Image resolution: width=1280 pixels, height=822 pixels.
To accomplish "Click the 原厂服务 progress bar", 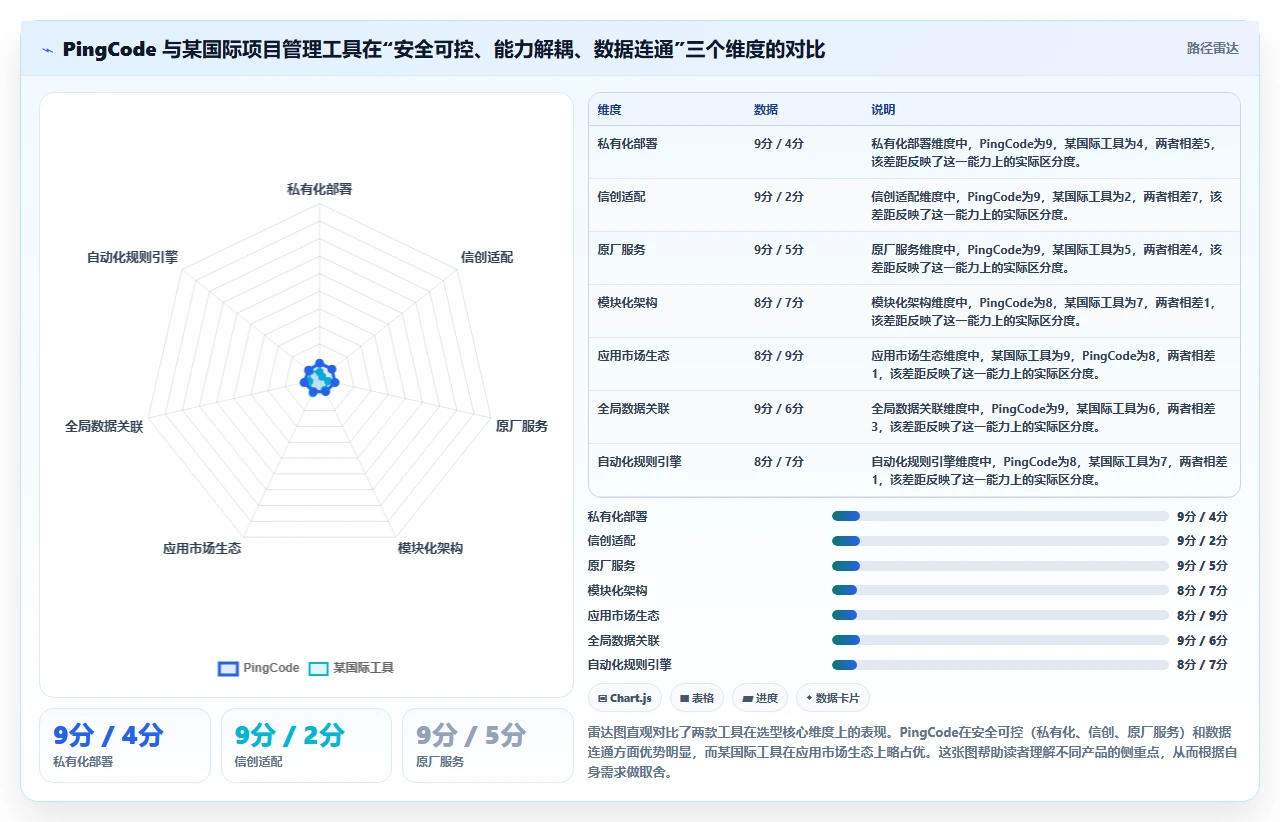I will point(1000,566).
